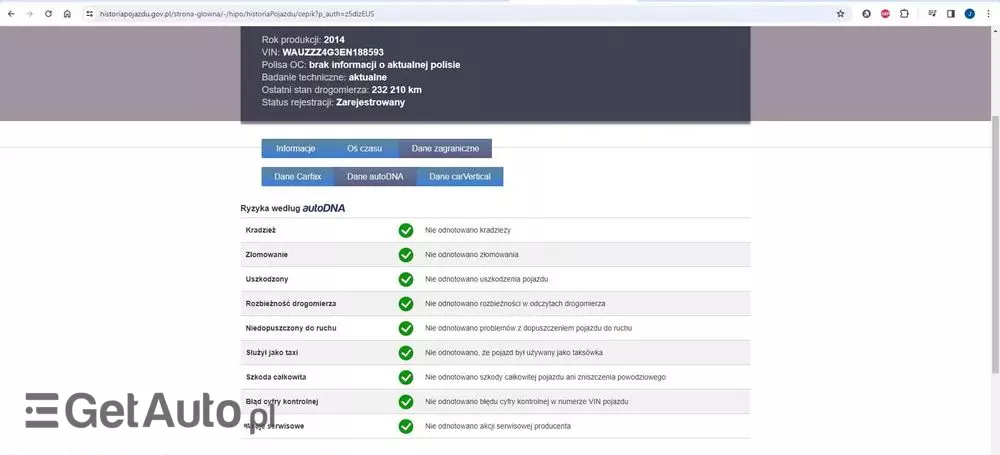Select the Dane autoDNA button
This screenshot has width=1000, height=455.
click(x=375, y=176)
